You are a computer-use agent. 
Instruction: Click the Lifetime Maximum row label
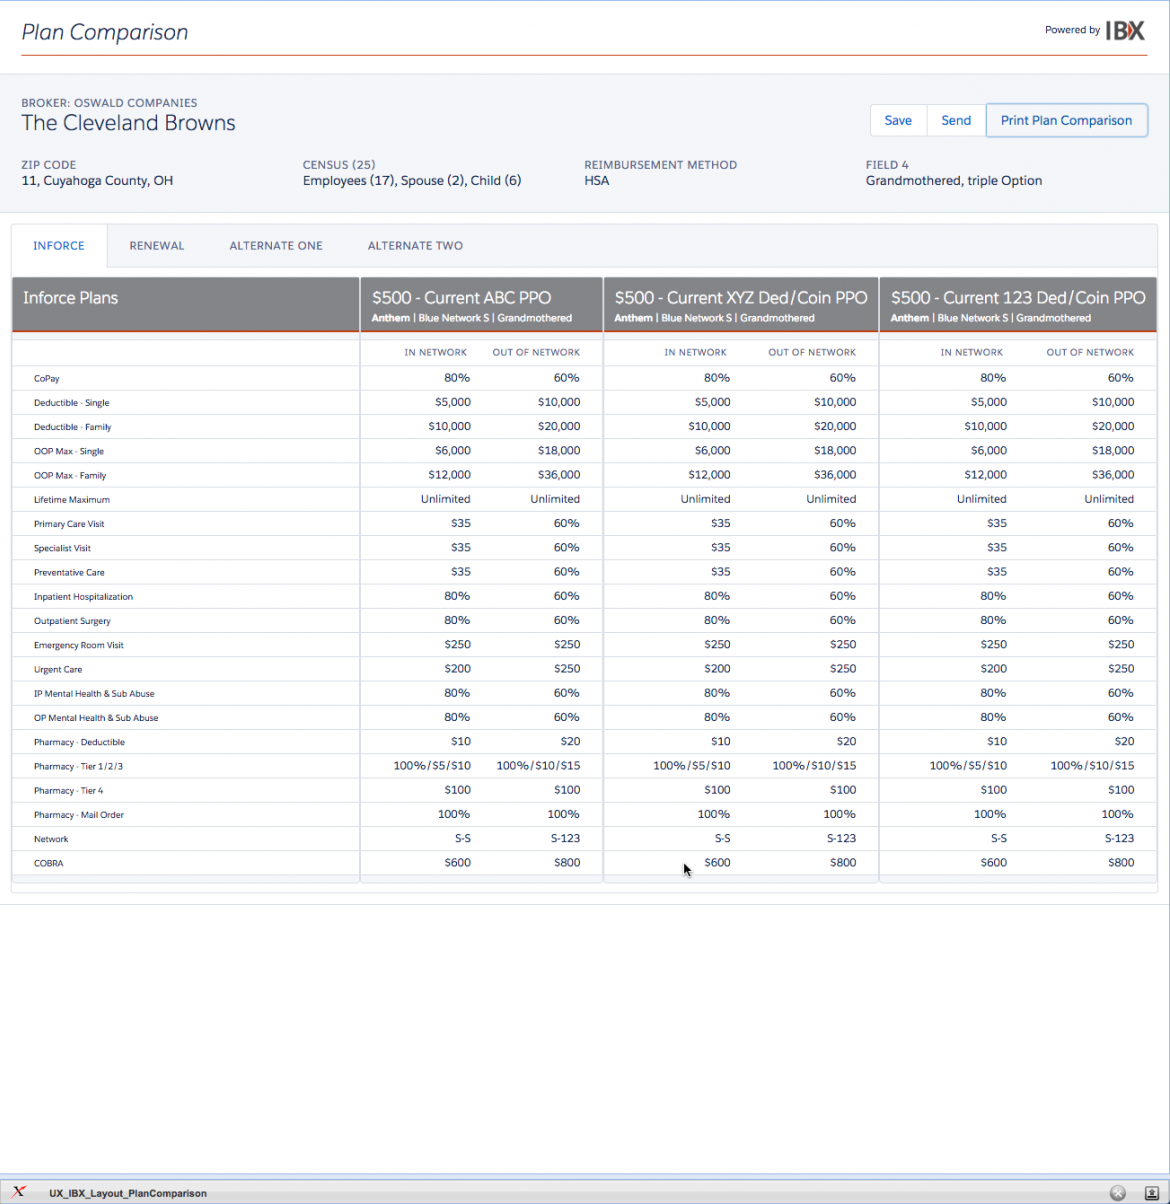point(72,500)
